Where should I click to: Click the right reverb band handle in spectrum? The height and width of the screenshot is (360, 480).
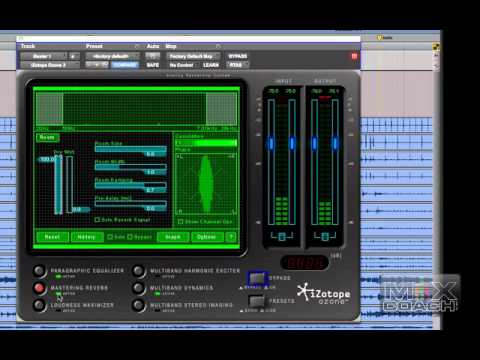(x=221, y=108)
